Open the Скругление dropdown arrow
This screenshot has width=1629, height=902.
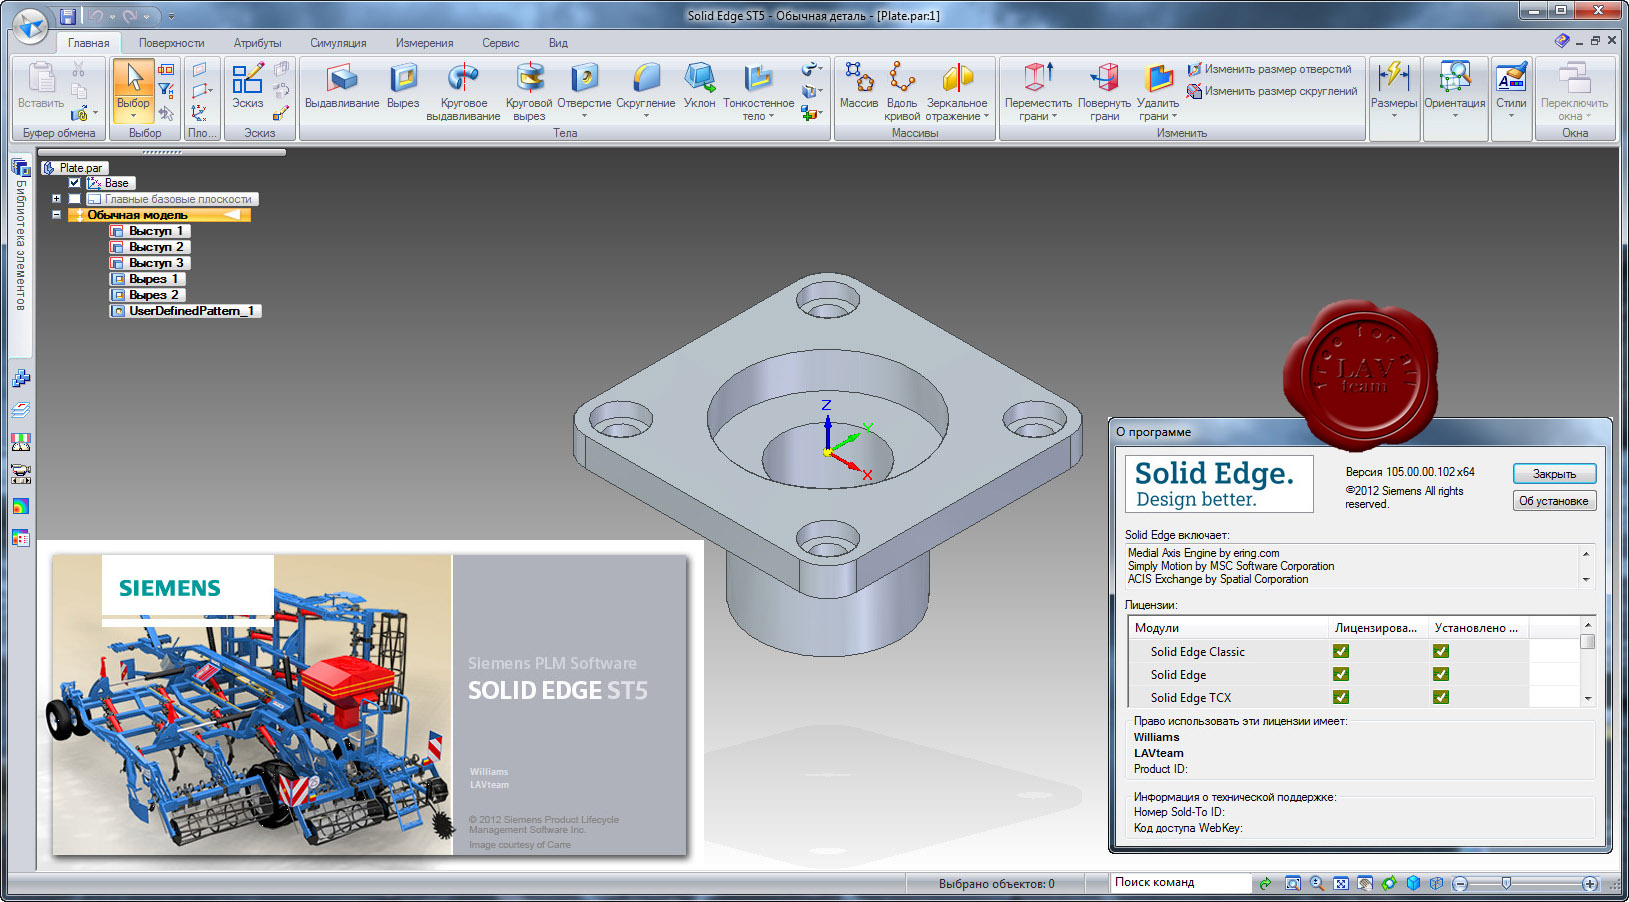[646, 116]
